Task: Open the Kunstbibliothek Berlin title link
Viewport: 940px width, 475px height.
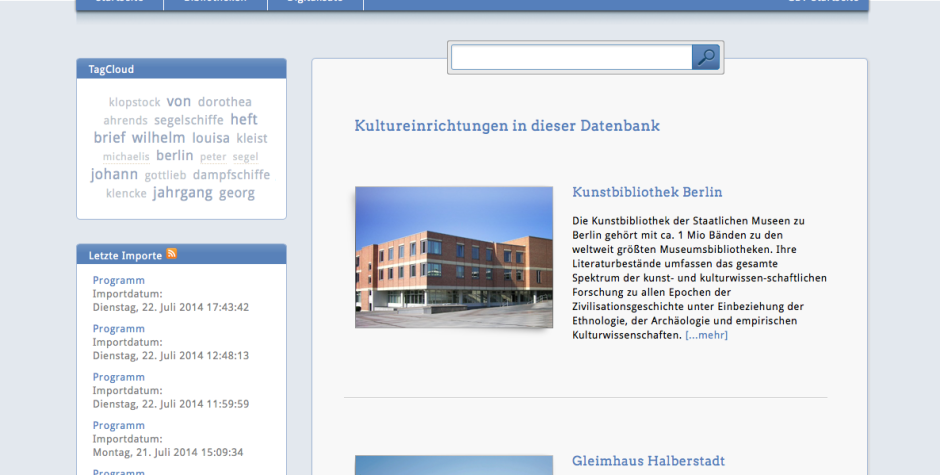Action: coord(647,192)
